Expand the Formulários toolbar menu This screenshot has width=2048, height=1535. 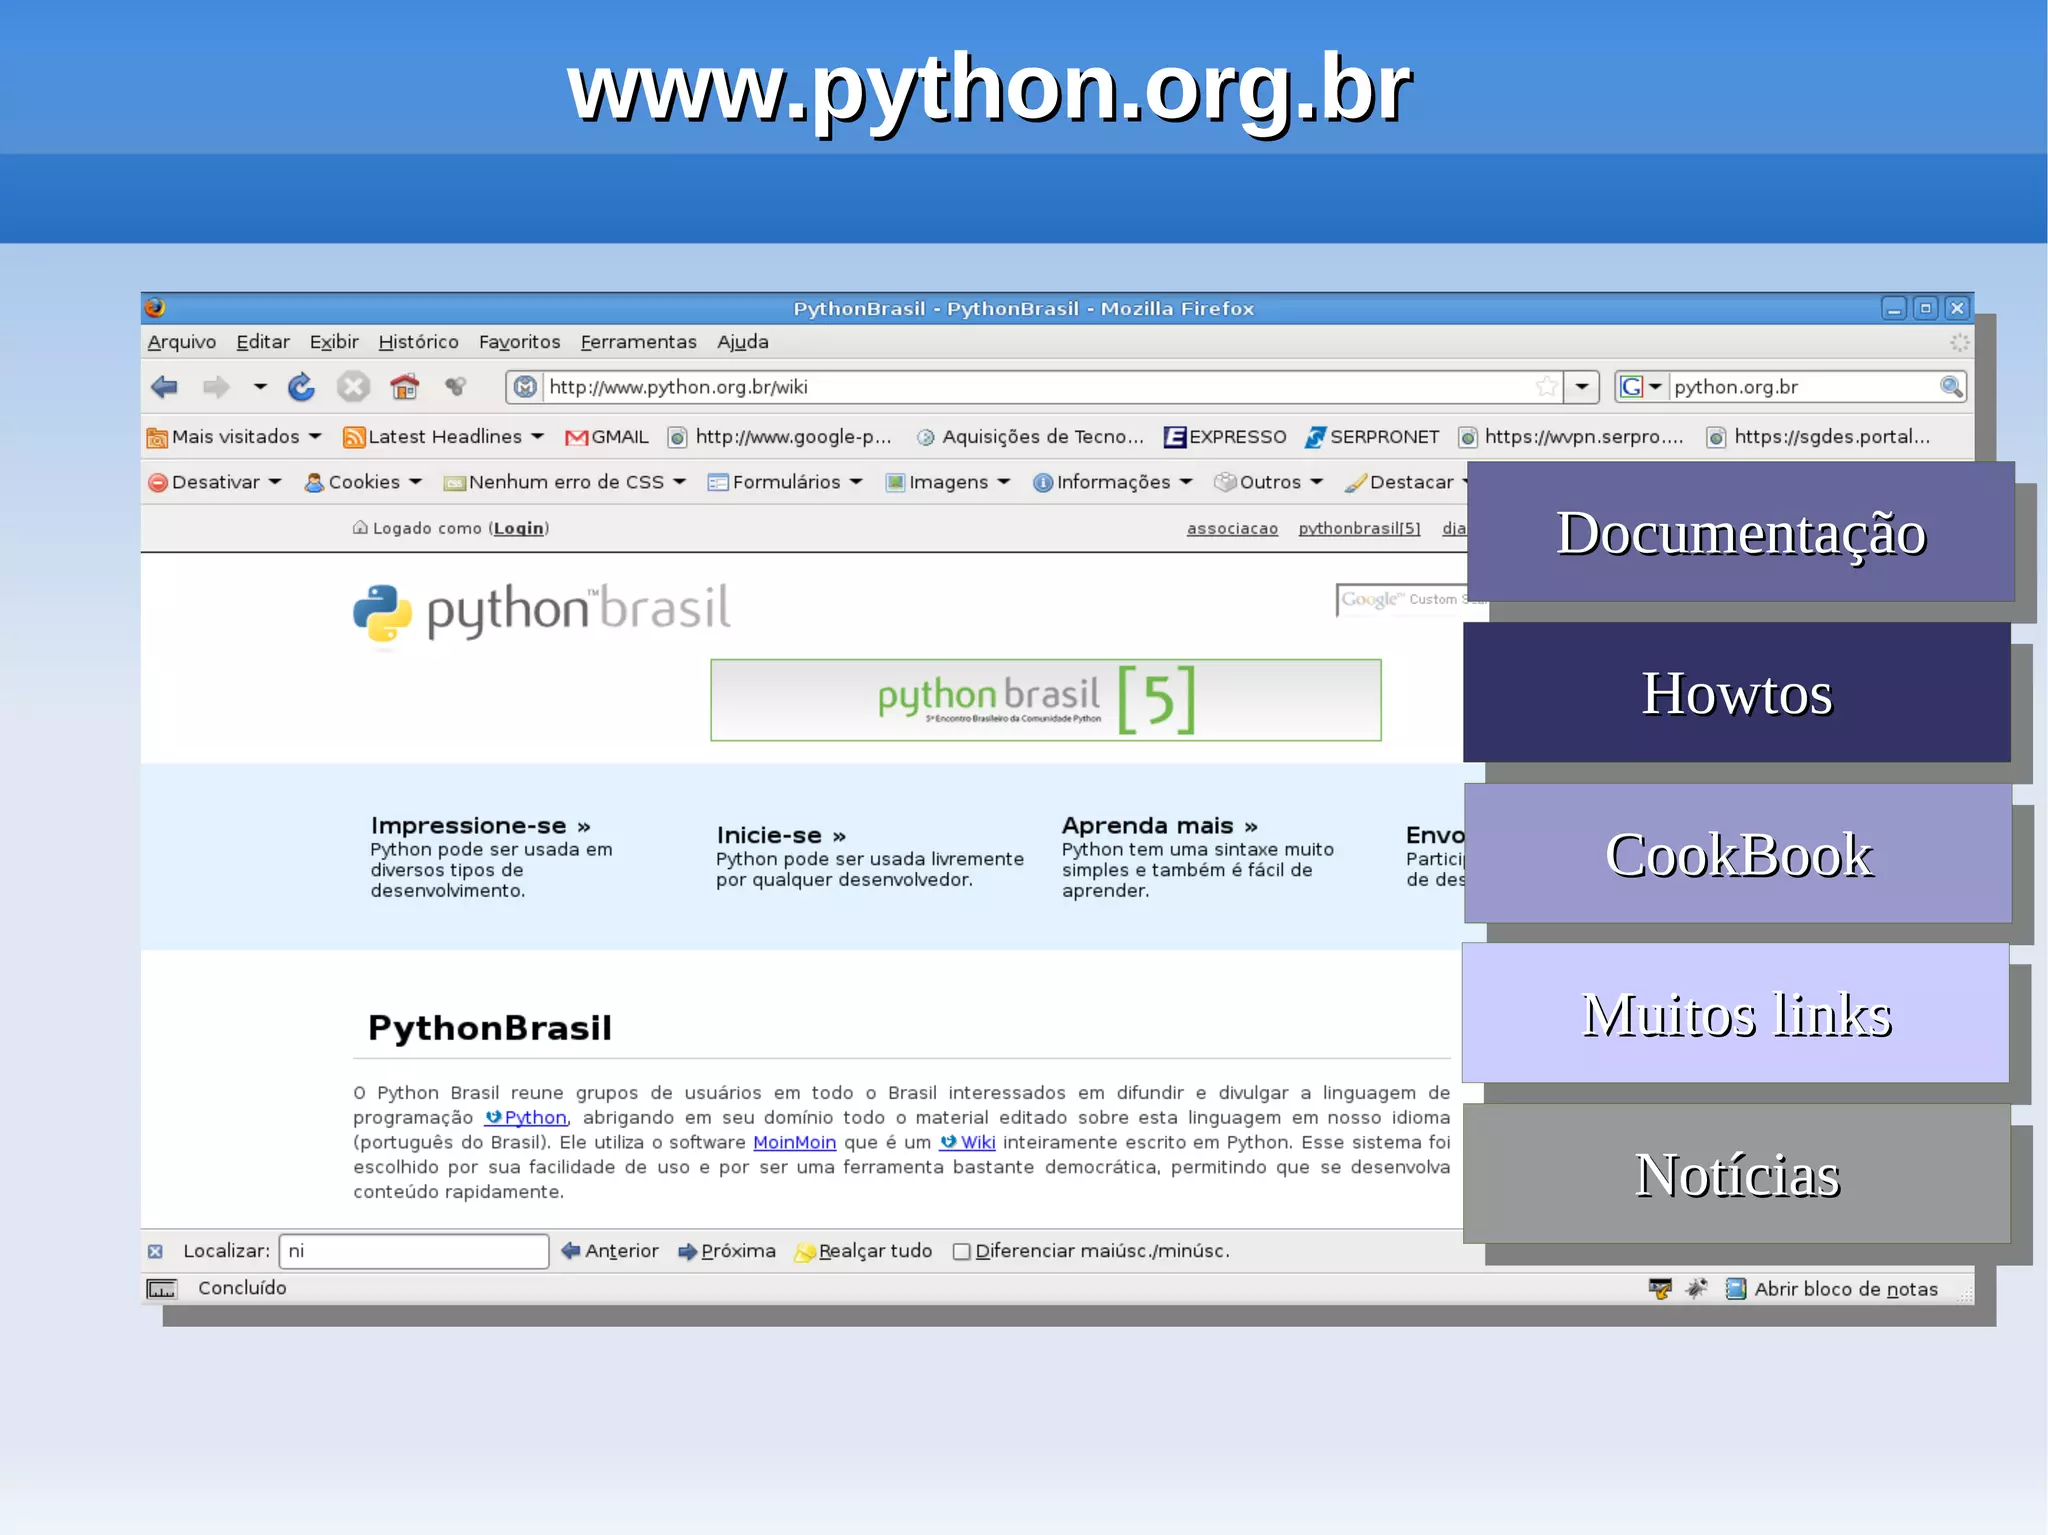click(785, 482)
